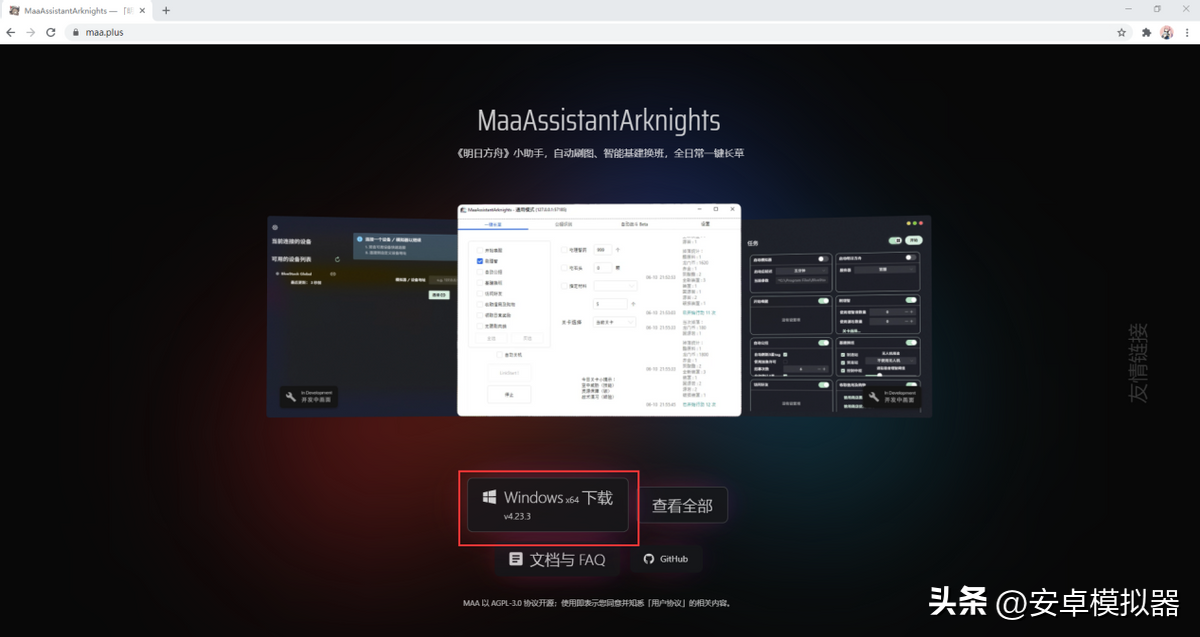The width and height of the screenshot is (1200, 637).
Task: Download the Windows x64 build
Action: pyautogui.click(x=548, y=505)
